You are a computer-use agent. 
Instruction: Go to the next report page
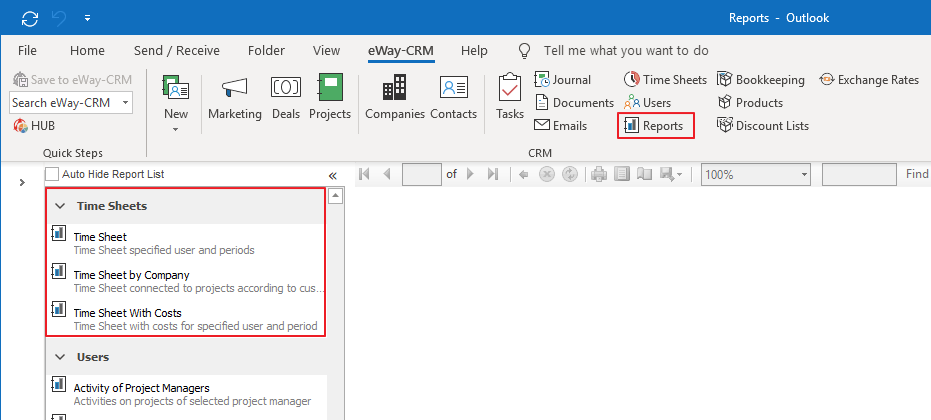471,174
